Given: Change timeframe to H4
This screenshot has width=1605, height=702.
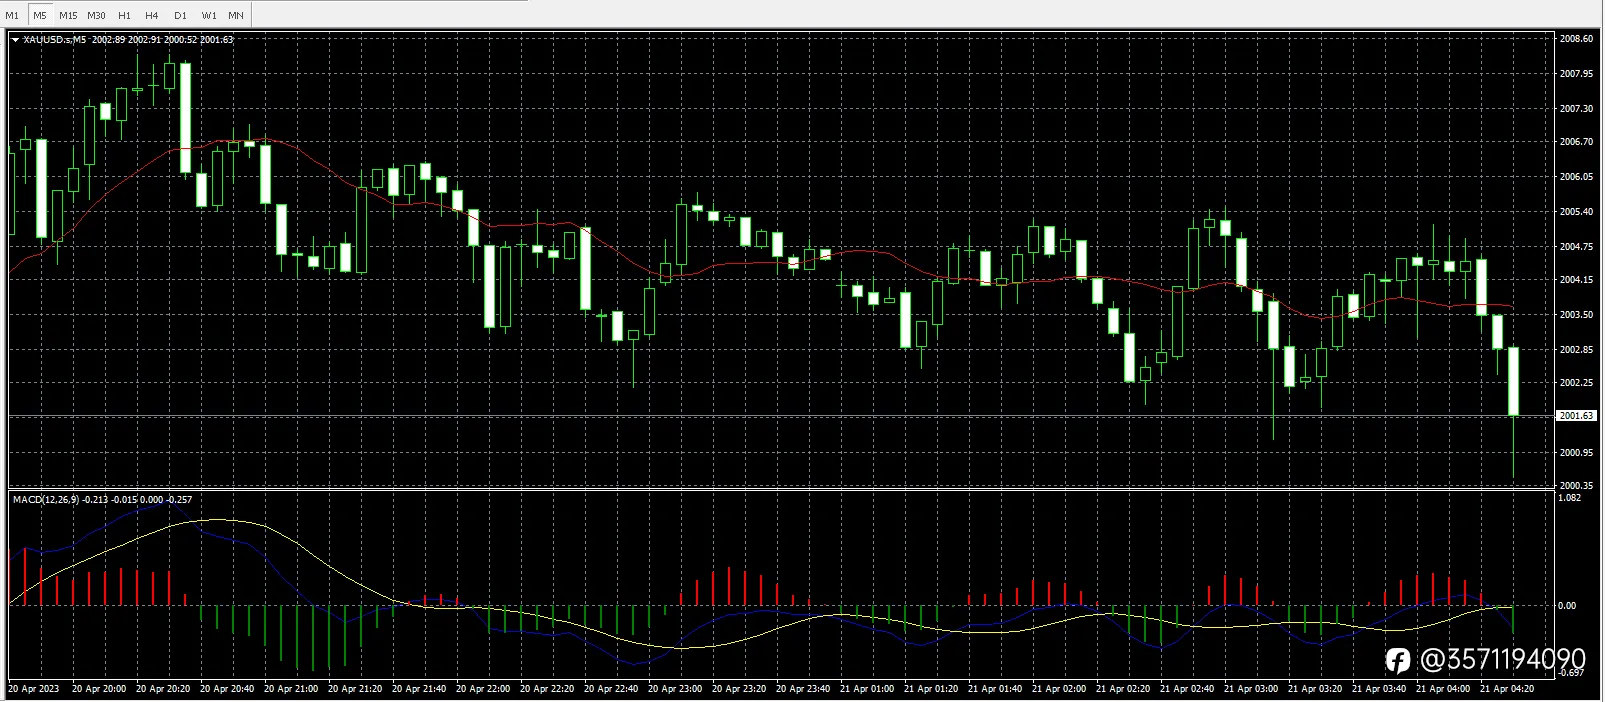Looking at the screenshot, I should pos(152,15).
